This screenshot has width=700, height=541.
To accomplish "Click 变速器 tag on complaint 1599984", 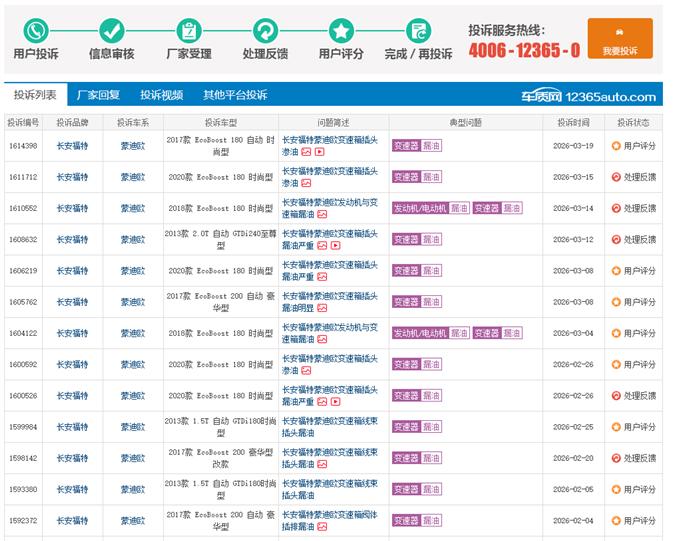I will pos(406,427).
